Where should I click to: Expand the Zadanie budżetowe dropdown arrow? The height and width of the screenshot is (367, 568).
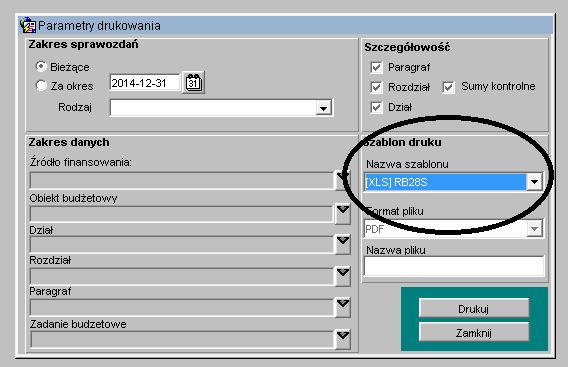pos(343,339)
